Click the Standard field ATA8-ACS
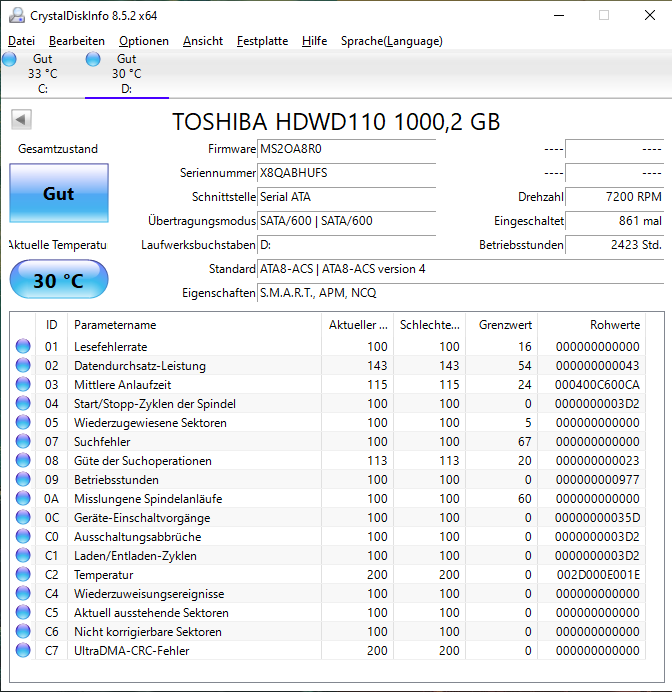The width and height of the screenshot is (672, 692). (461, 269)
